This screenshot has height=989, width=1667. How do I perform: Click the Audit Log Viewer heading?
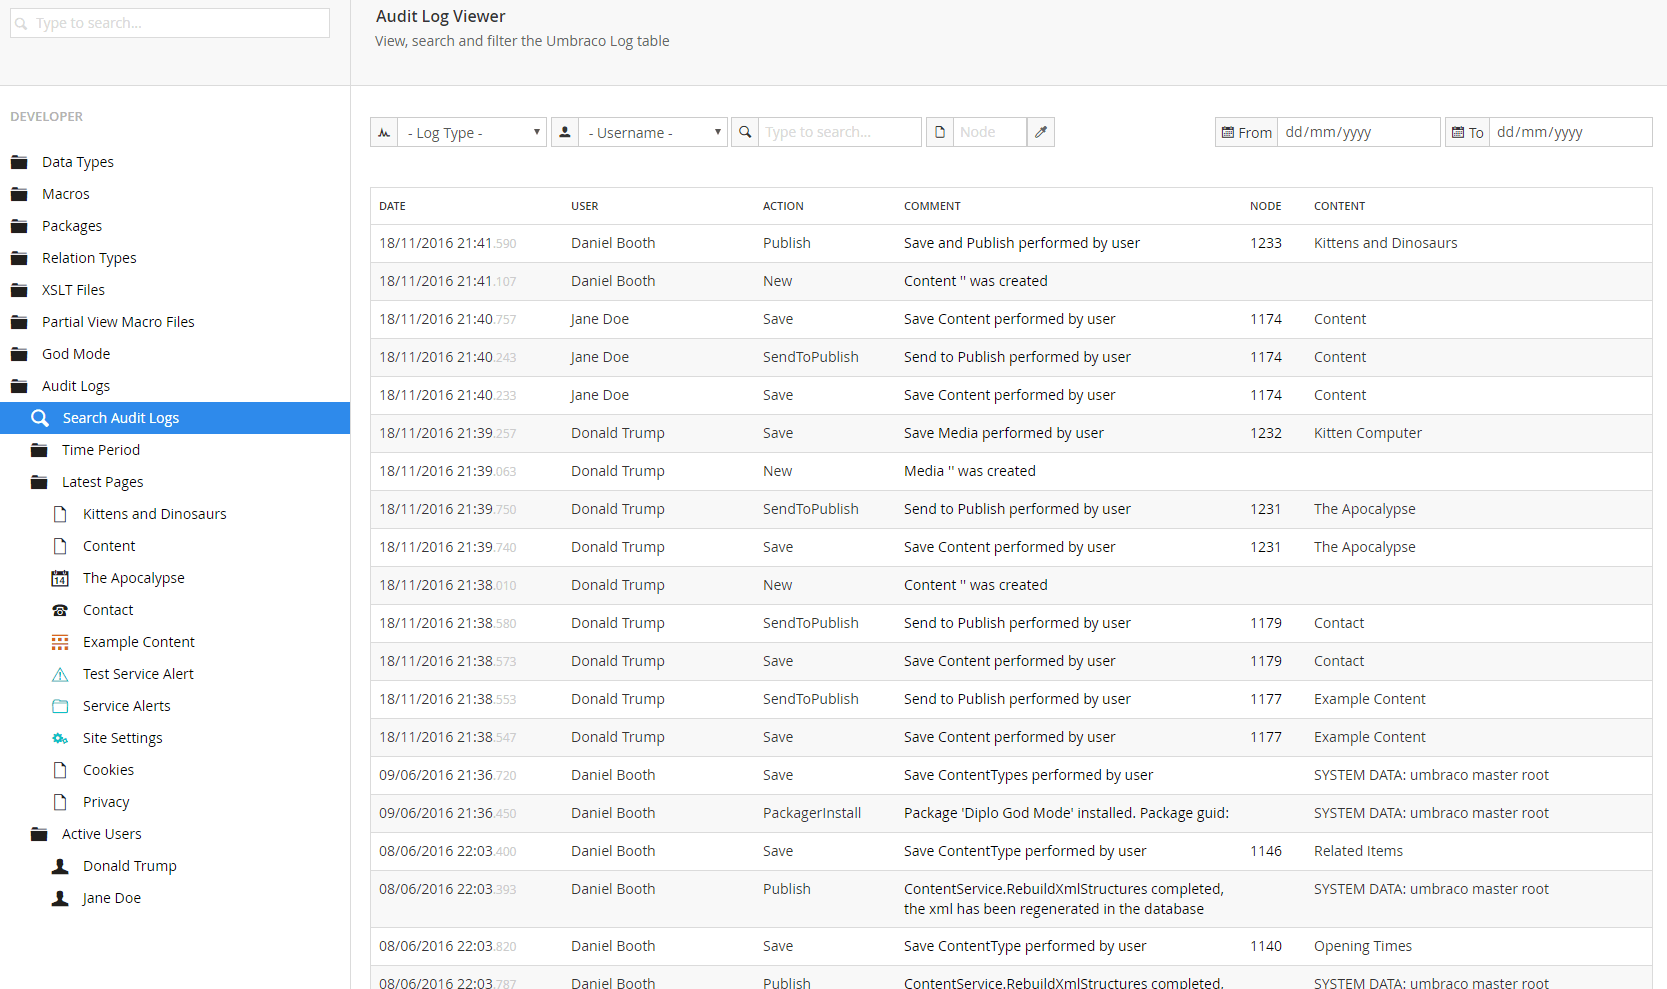[440, 16]
